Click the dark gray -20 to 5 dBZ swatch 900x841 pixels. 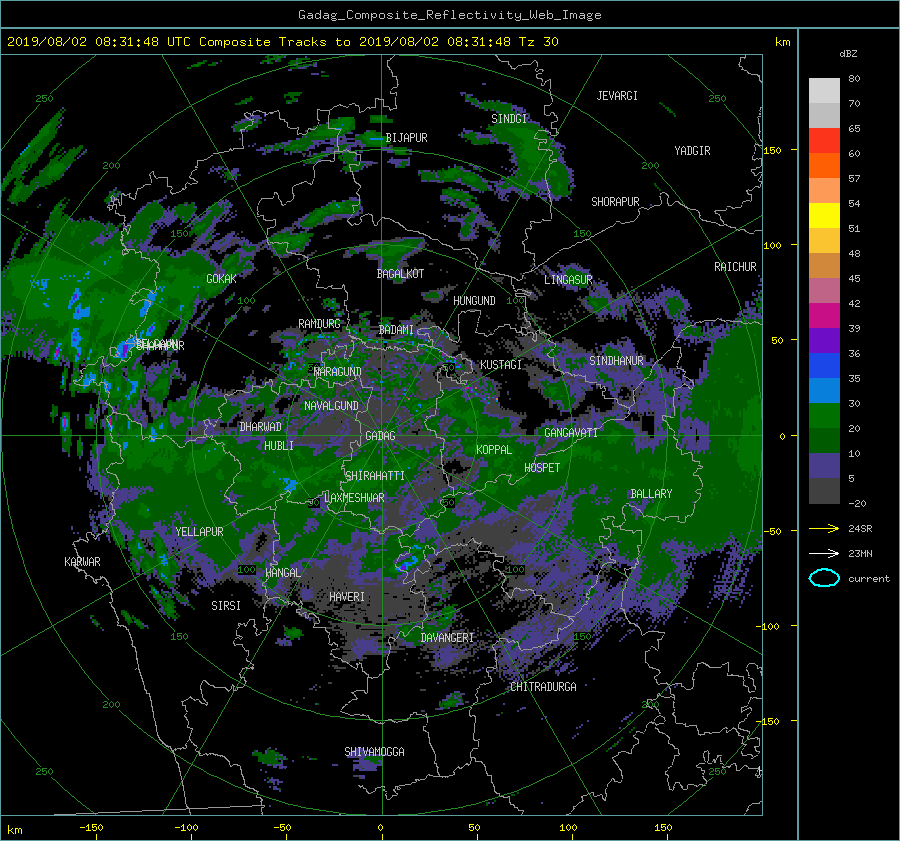coord(824,491)
